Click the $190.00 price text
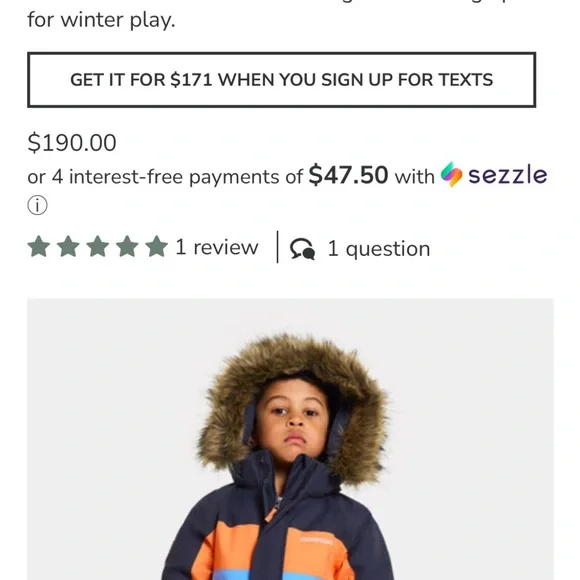 [x=72, y=143]
